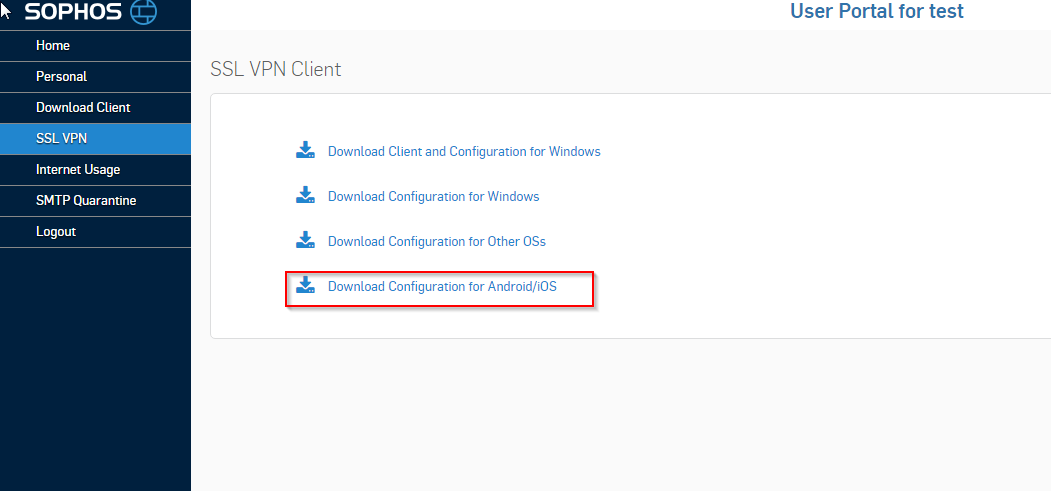Open Download Client in the sidebar
Image resolution: width=1051 pixels, height=491 pixels.
(83, 108)
